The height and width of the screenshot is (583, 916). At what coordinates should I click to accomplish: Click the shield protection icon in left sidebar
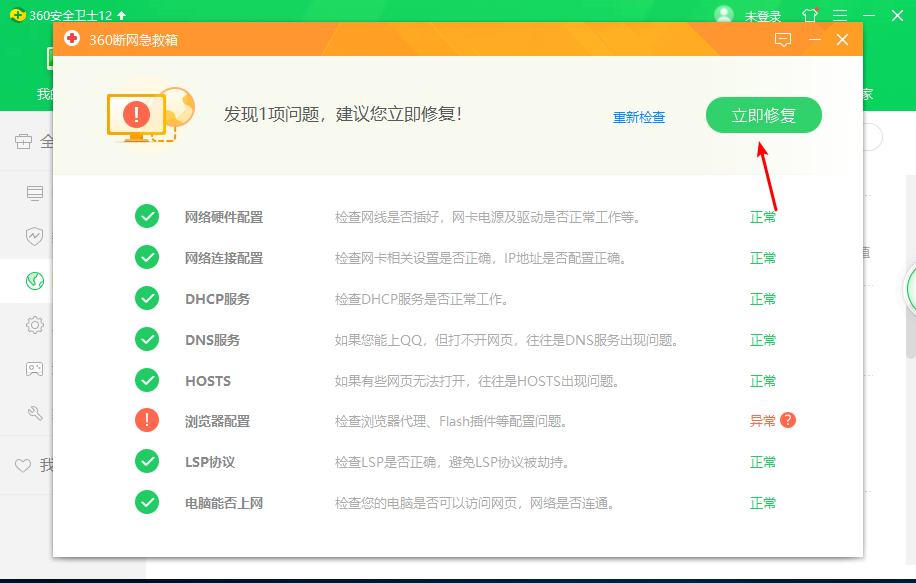coord(33,237)
